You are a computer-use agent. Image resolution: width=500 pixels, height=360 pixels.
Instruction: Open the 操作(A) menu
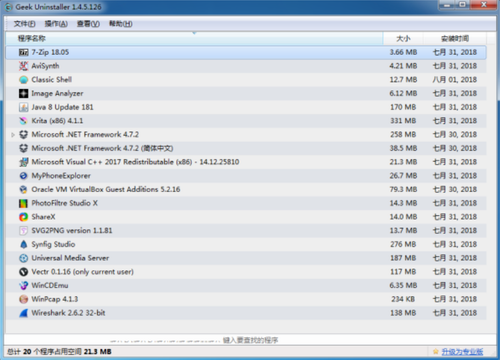[56, 24]
